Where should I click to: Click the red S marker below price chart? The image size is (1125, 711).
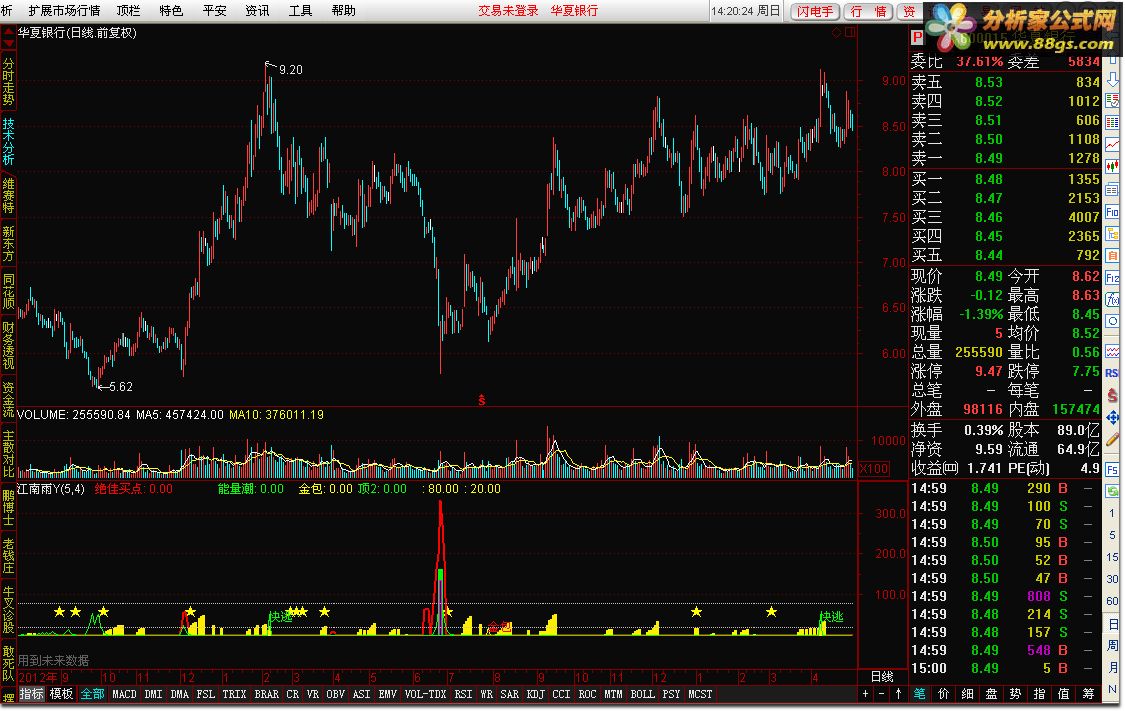tap(481, 400)
